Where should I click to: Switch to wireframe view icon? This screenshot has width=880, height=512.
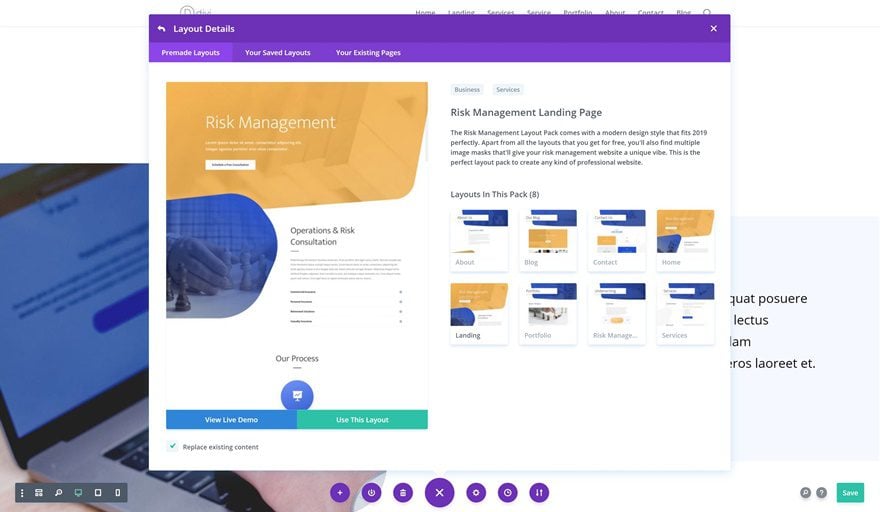point(39,493)
